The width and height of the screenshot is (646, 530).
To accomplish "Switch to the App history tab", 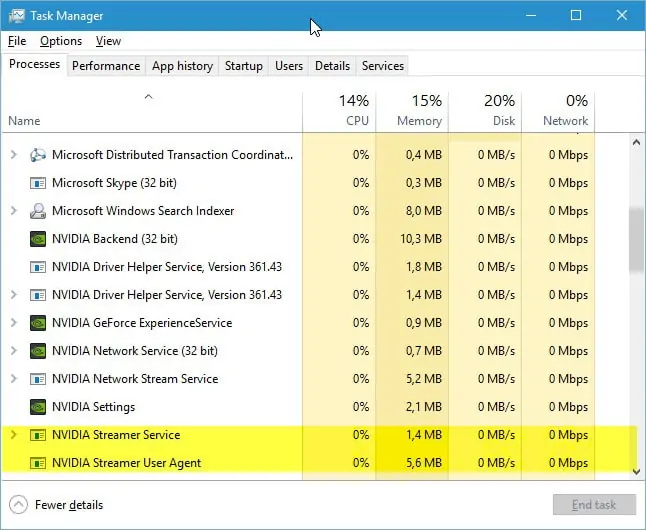I will [x=183, y=66].
